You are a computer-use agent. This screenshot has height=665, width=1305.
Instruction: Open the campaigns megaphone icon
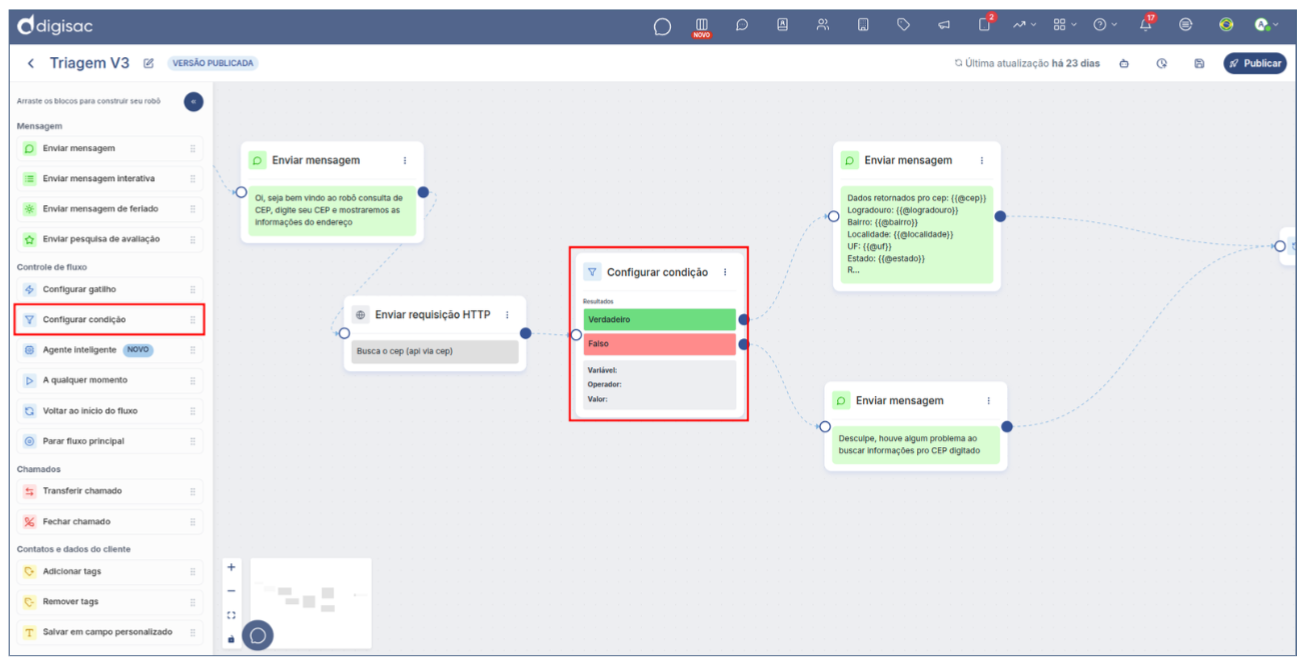(x=943, y=25)
